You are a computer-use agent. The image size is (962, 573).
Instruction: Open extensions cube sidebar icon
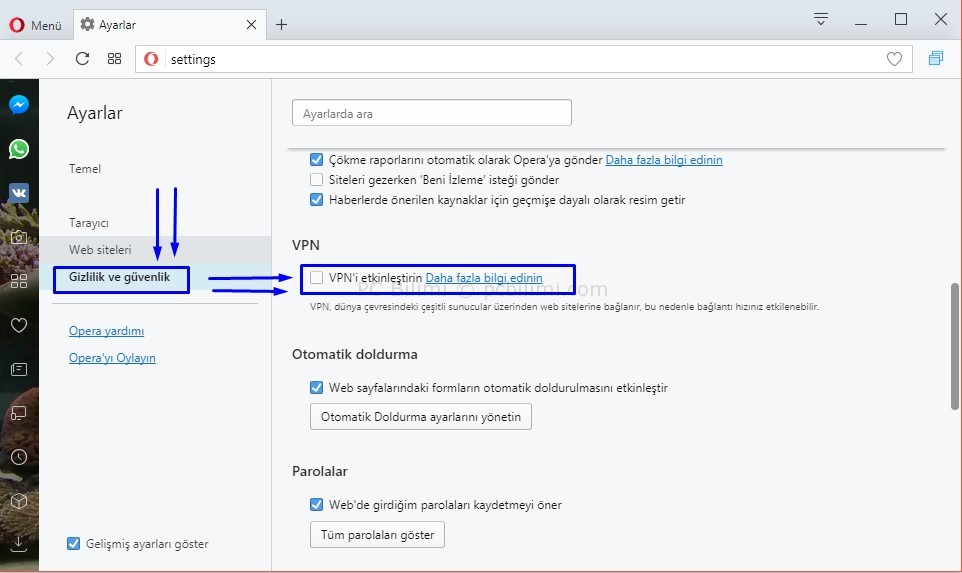19,501
